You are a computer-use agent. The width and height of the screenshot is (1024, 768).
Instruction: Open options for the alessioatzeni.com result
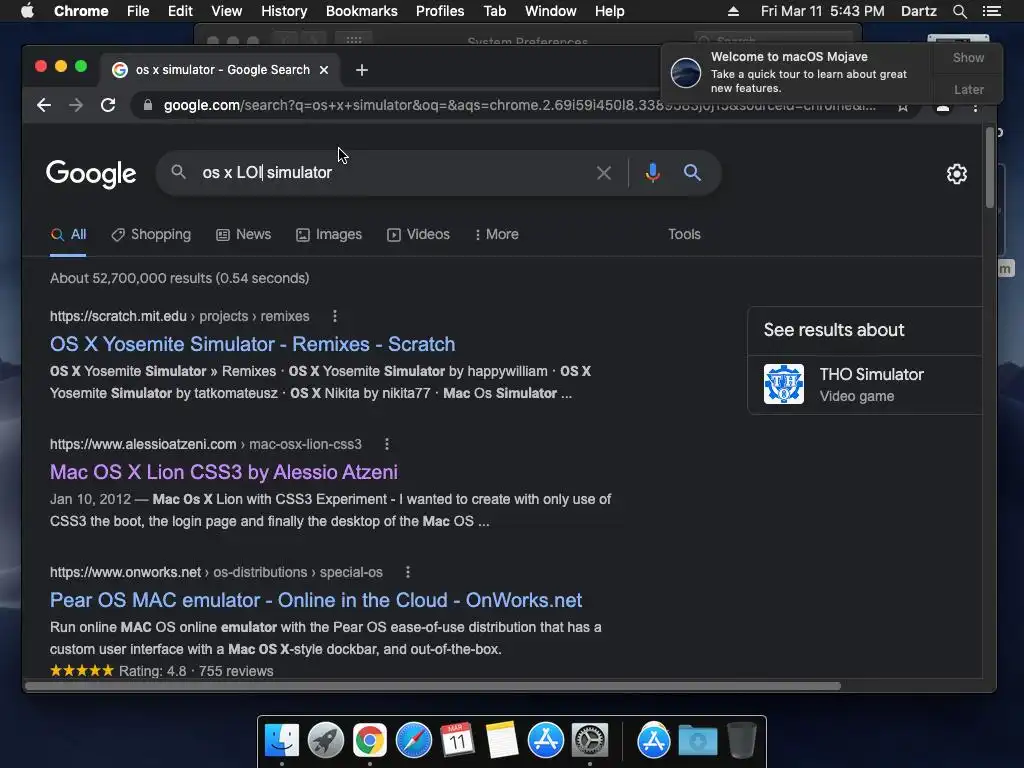(387, 444)
